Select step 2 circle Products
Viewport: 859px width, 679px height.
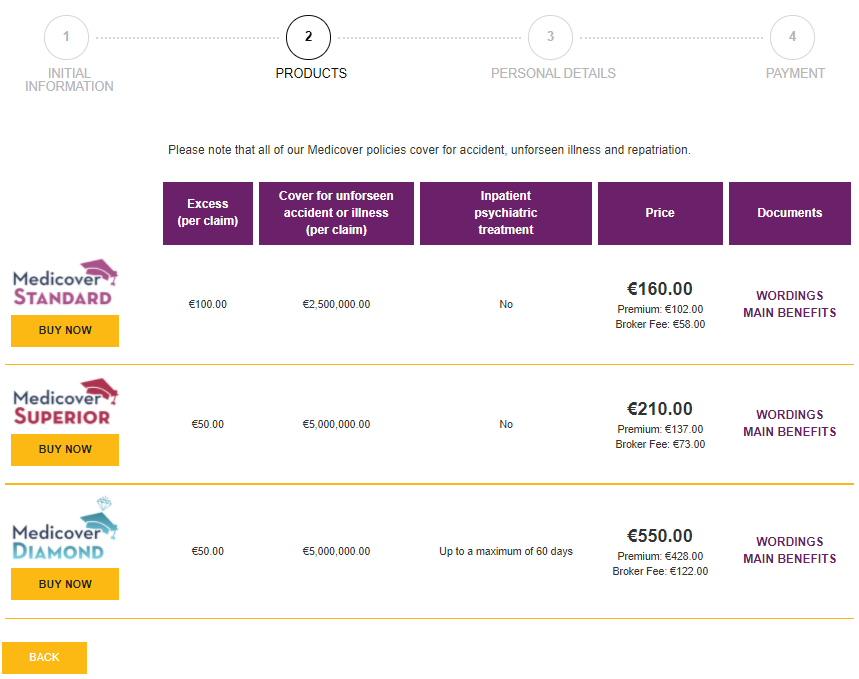(x=308, y=37)
